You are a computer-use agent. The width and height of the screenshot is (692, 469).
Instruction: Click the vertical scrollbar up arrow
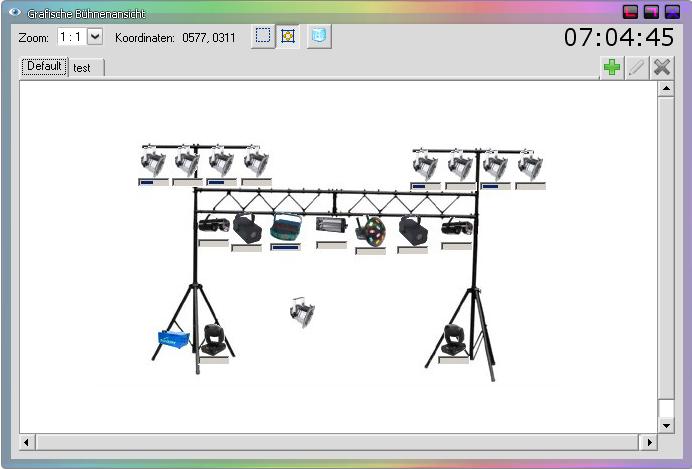click(x=665, y=89)
